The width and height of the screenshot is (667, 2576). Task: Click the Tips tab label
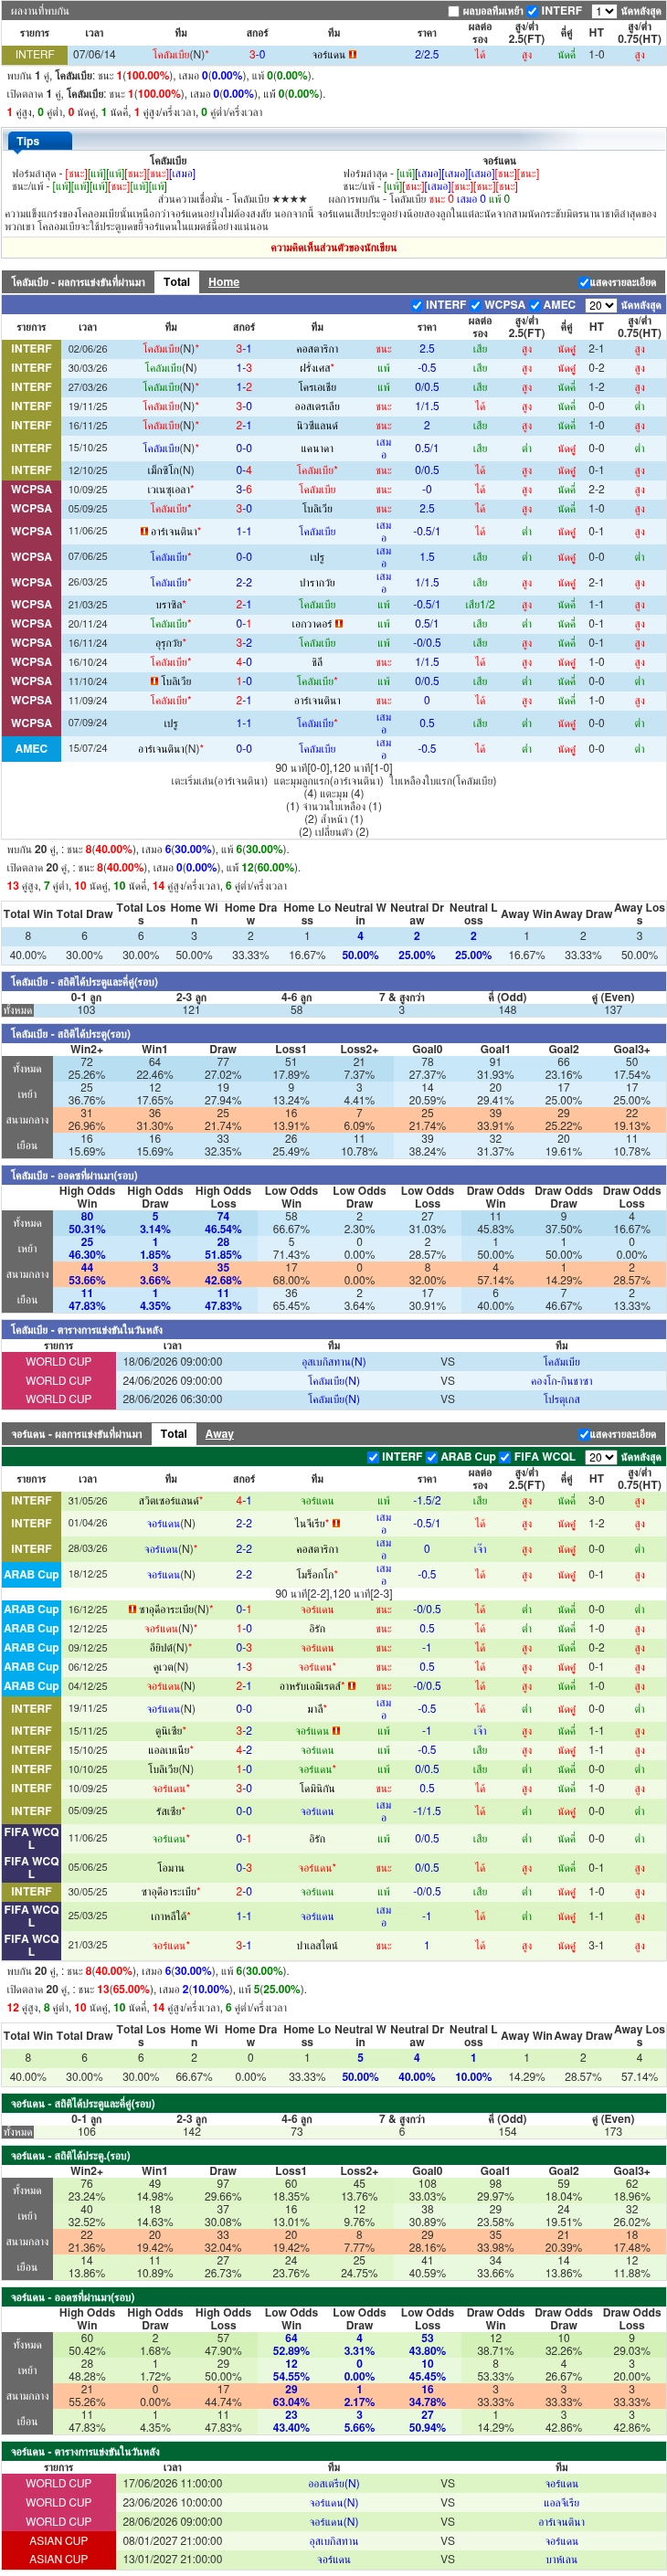click(28, 141)
